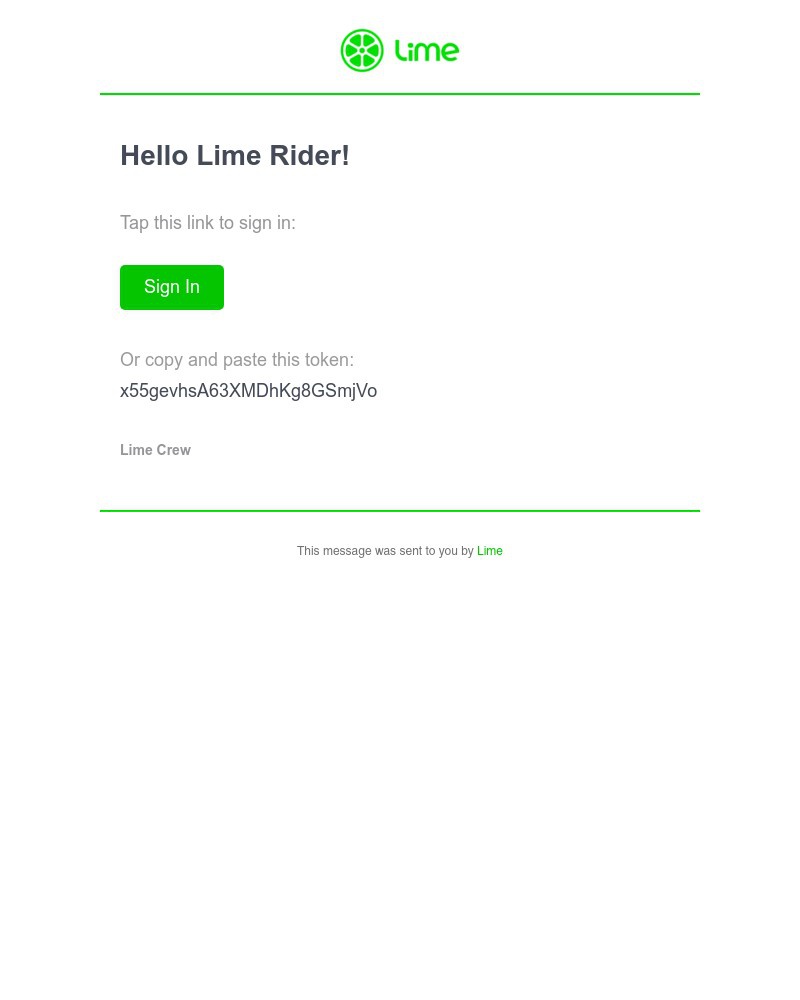
Task: Click the word "token:" in the instructions
Action: (329, 360)
